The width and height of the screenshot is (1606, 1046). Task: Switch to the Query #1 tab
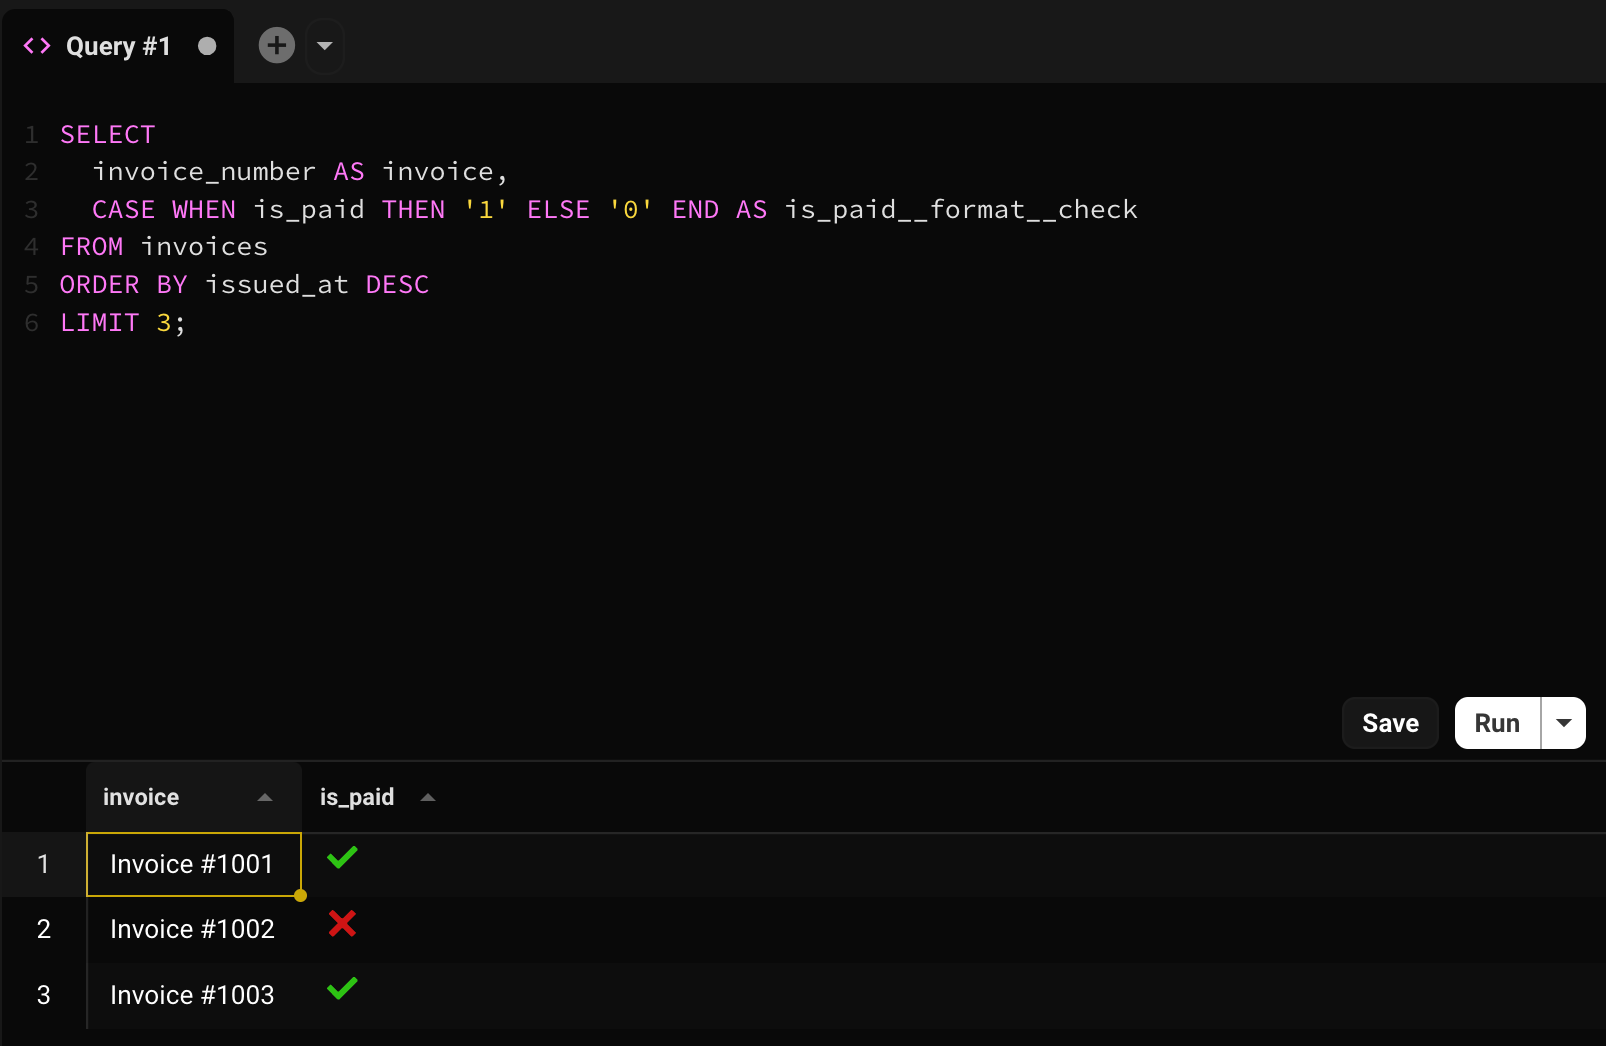(x=118, y=46)
